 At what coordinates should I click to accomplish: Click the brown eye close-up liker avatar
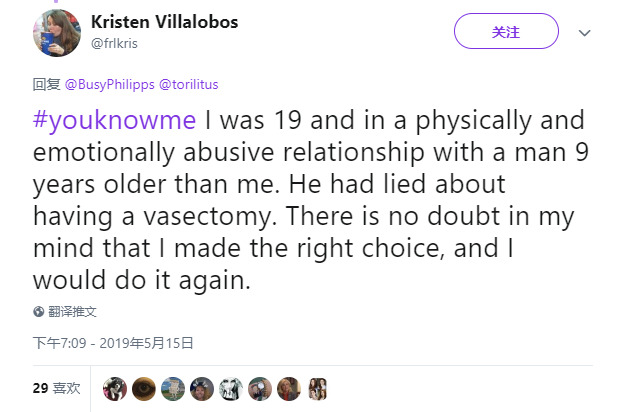click(144, 389)
